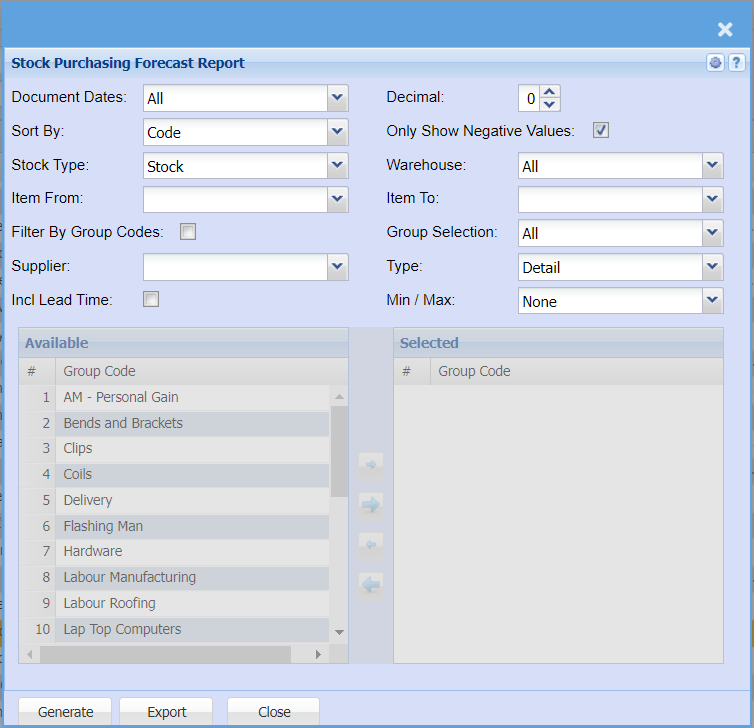Close the dialog with the white X icon

[725, 30]
